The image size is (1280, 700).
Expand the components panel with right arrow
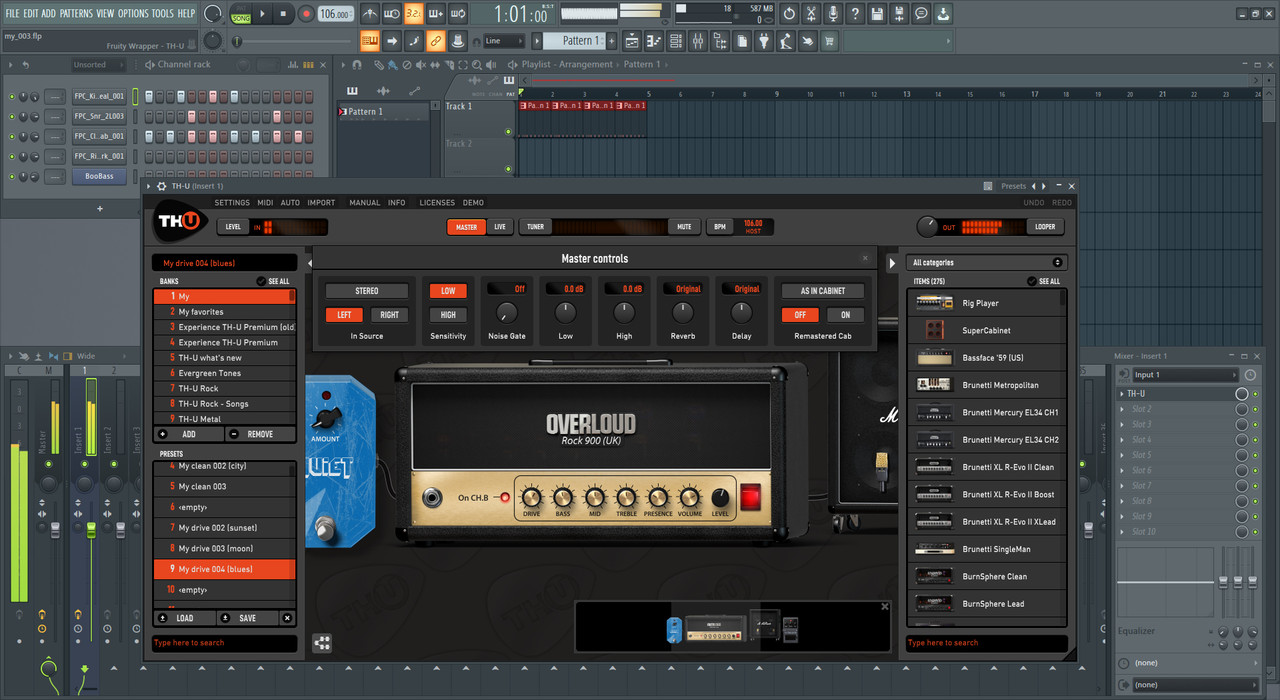click(892, 263)
